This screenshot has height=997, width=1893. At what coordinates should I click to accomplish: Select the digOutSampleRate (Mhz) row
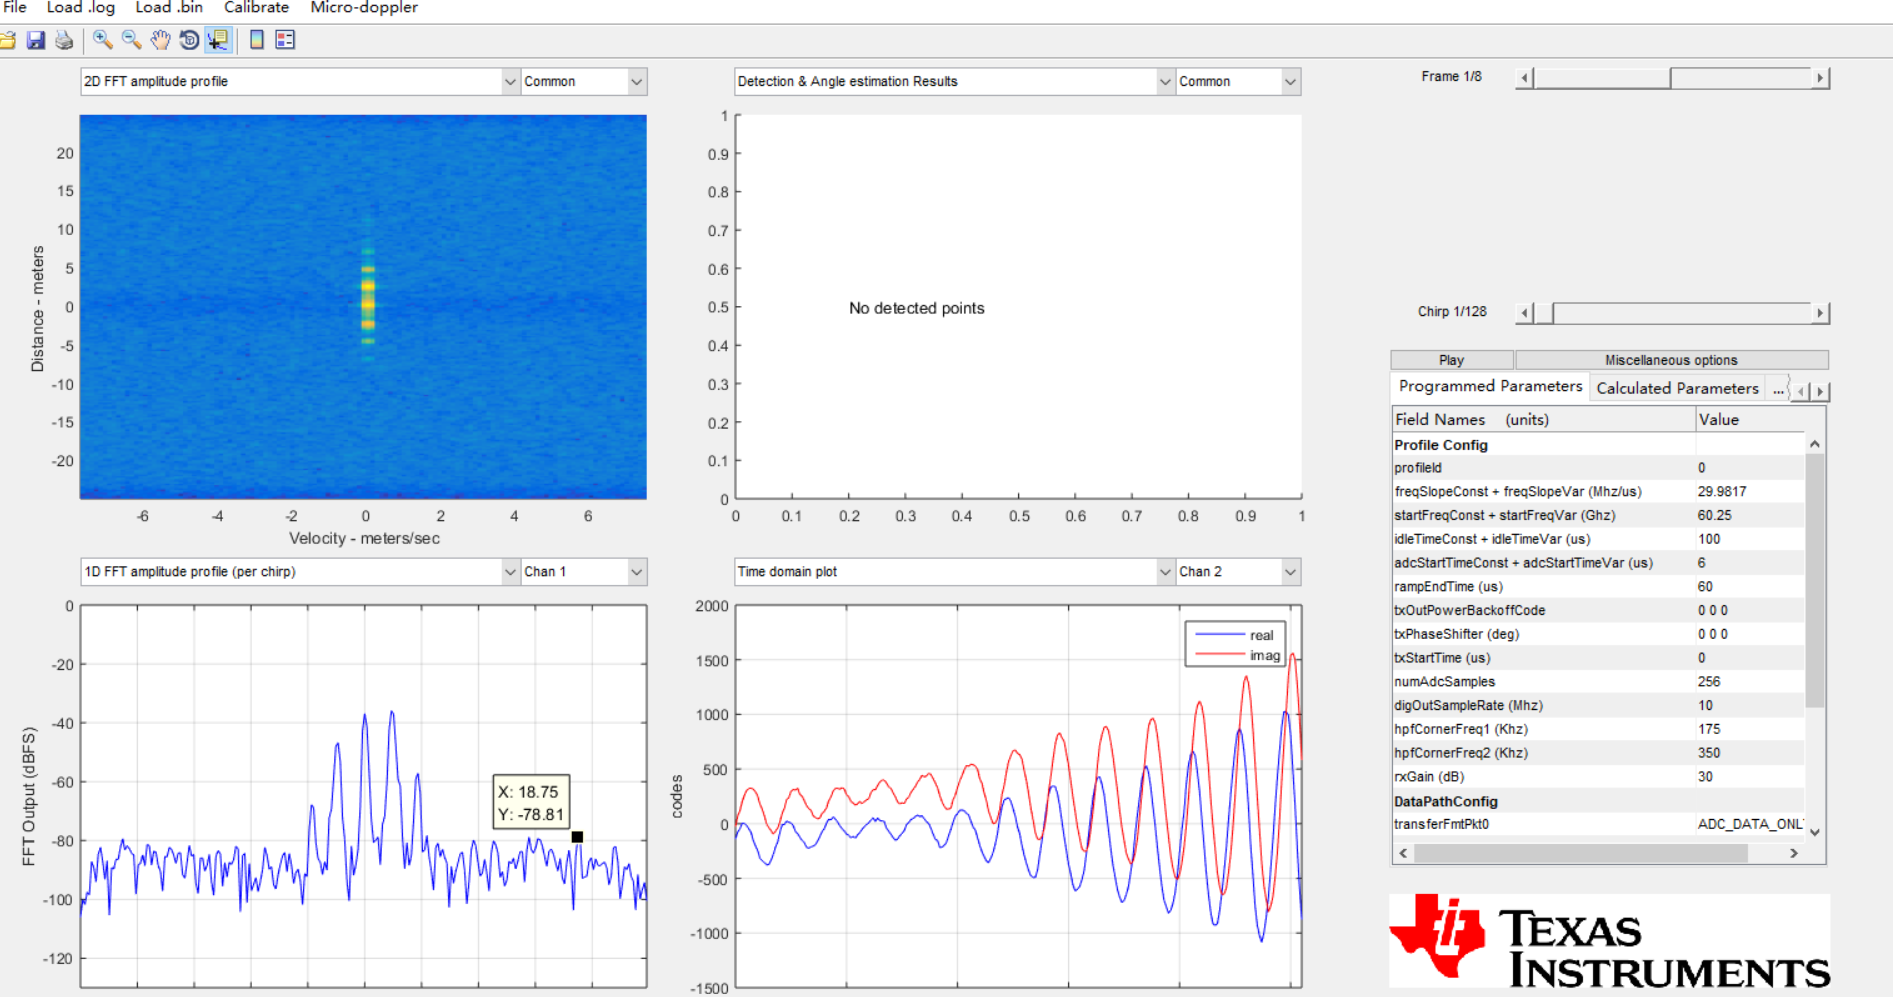1598,705
